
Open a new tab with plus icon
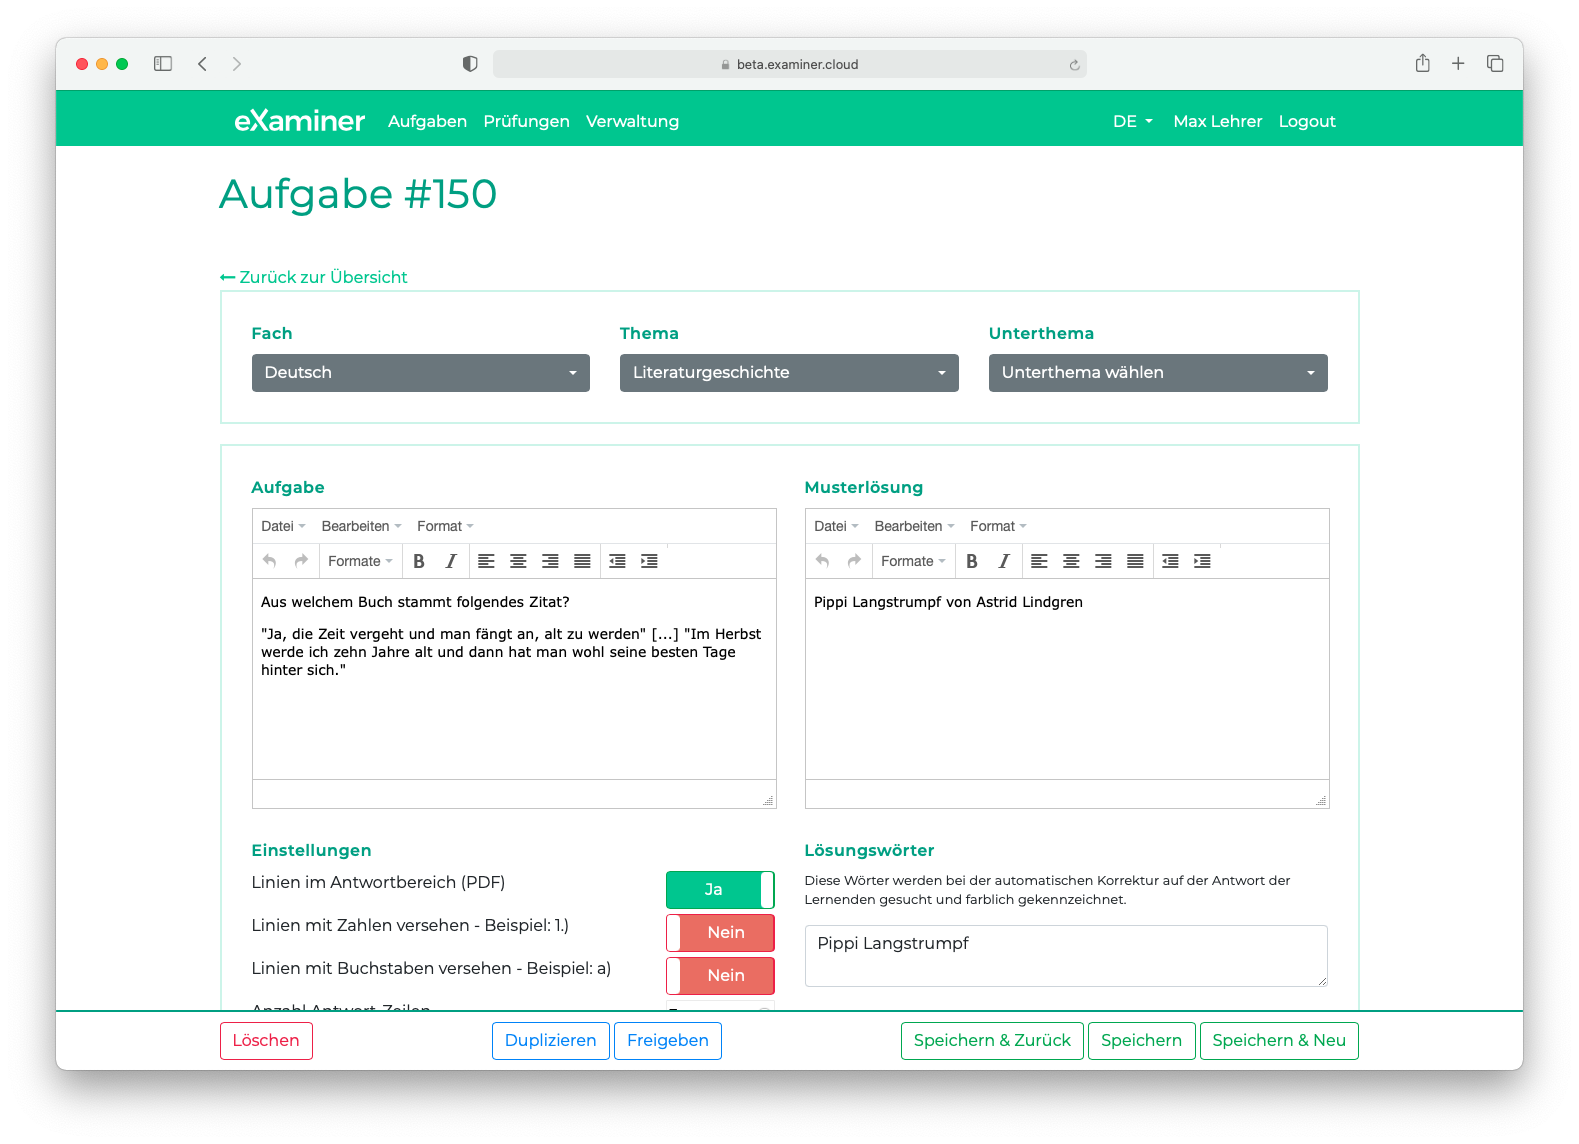(x=1458, y=64)
